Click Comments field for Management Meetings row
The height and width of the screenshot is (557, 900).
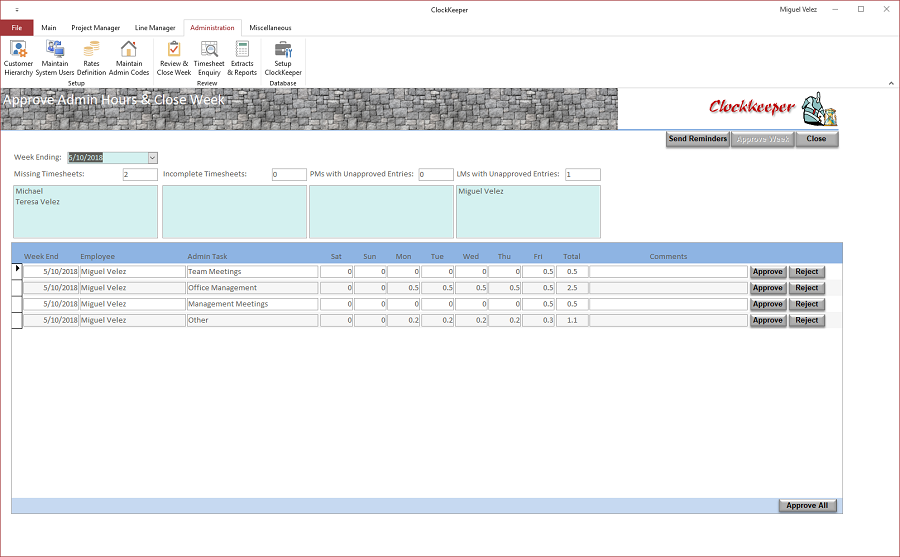[x=669, y=304]
